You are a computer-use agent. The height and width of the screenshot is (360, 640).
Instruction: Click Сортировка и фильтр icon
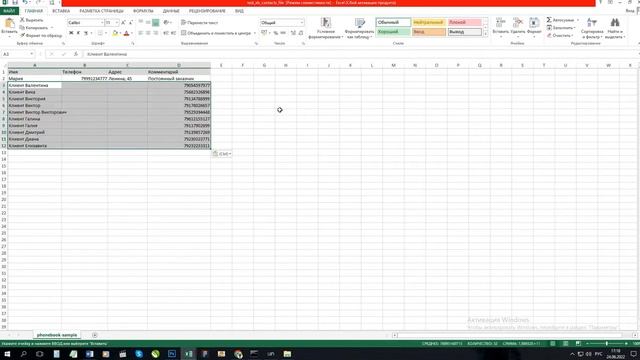(592, 23)
